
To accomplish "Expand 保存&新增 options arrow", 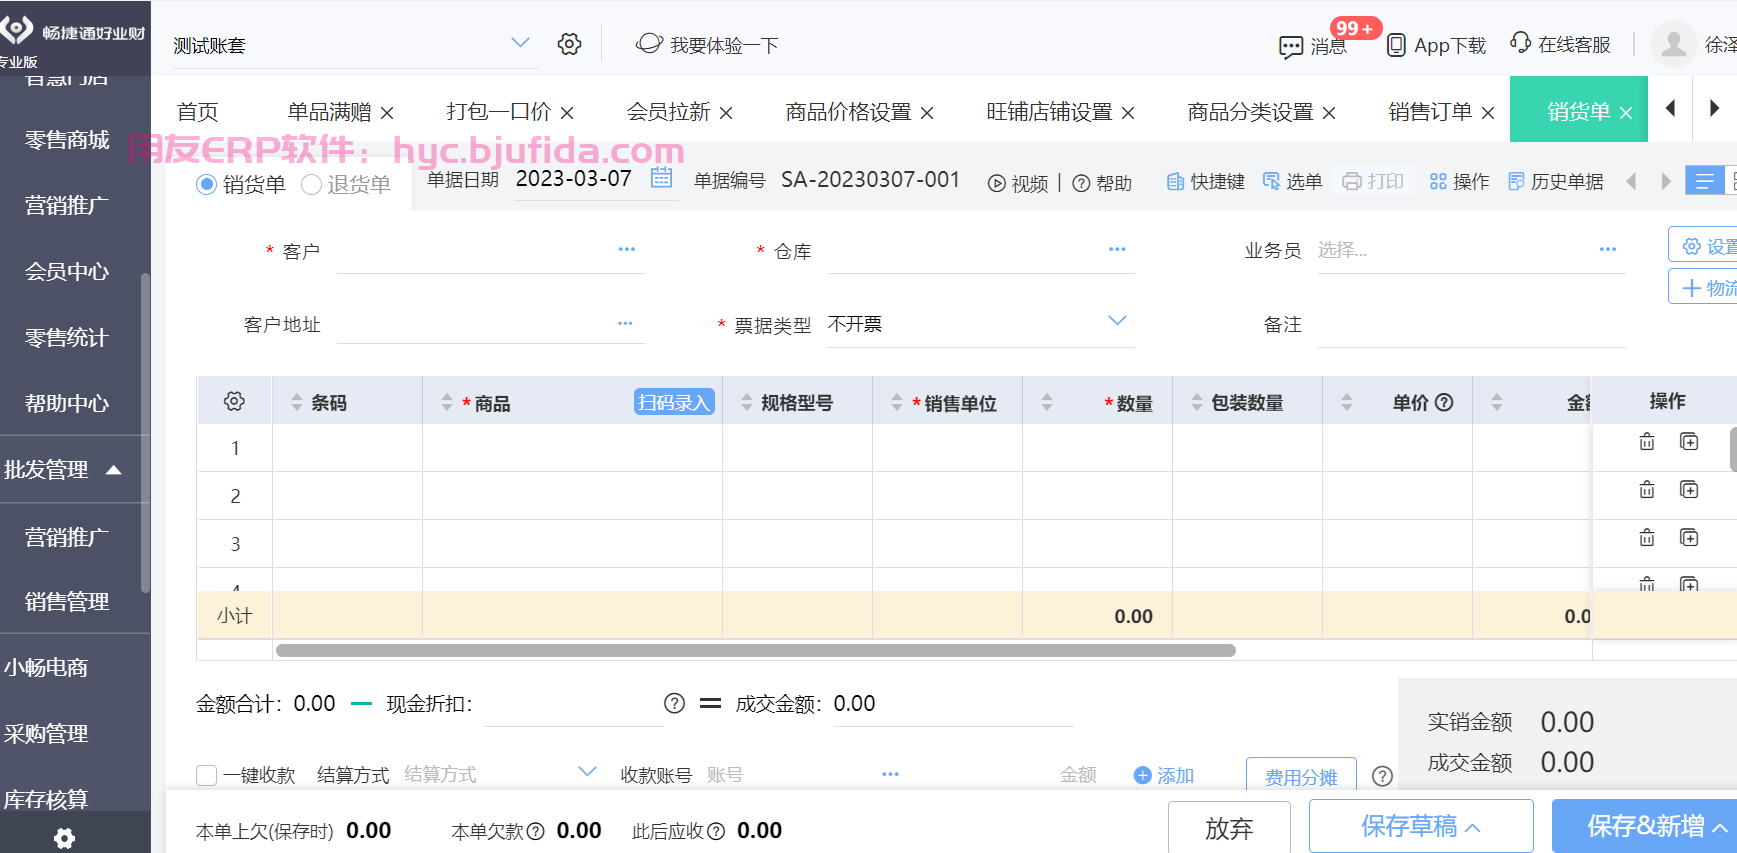I will pyautogui.click(x=1720, y=828).
